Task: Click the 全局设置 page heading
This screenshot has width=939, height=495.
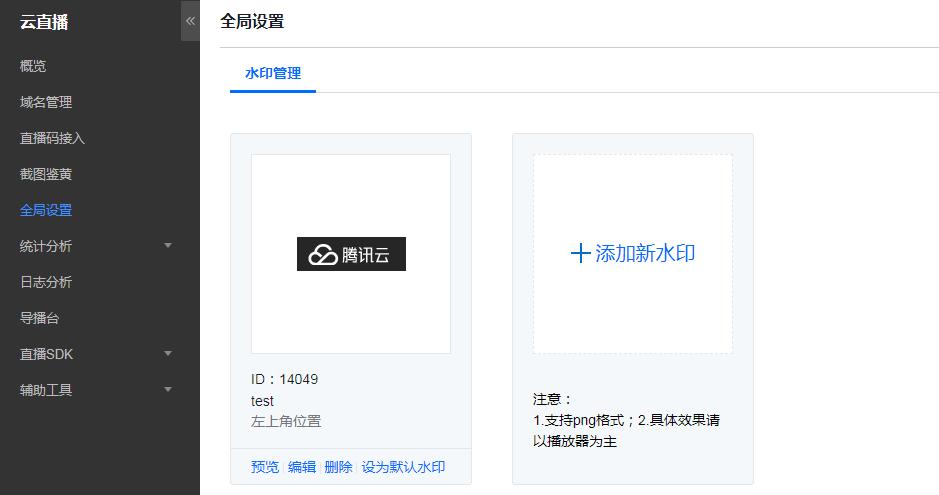Action: [x=252, y=22]
